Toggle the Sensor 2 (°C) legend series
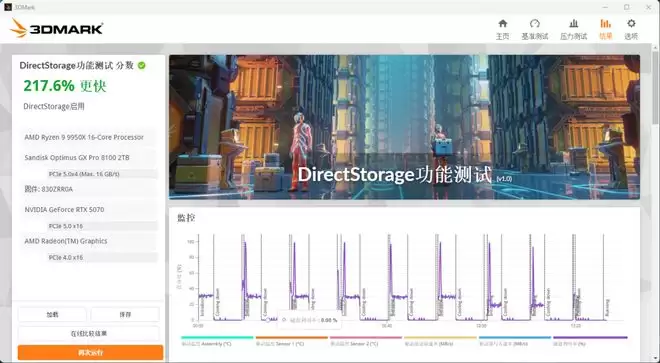Screen dimensions: 660x363 (366, 341)
